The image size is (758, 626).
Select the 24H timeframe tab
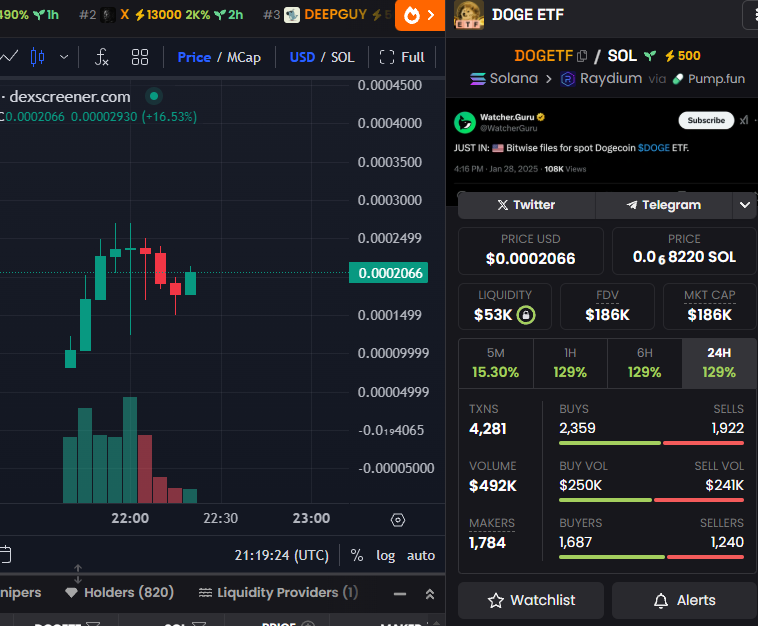(719, 363)
